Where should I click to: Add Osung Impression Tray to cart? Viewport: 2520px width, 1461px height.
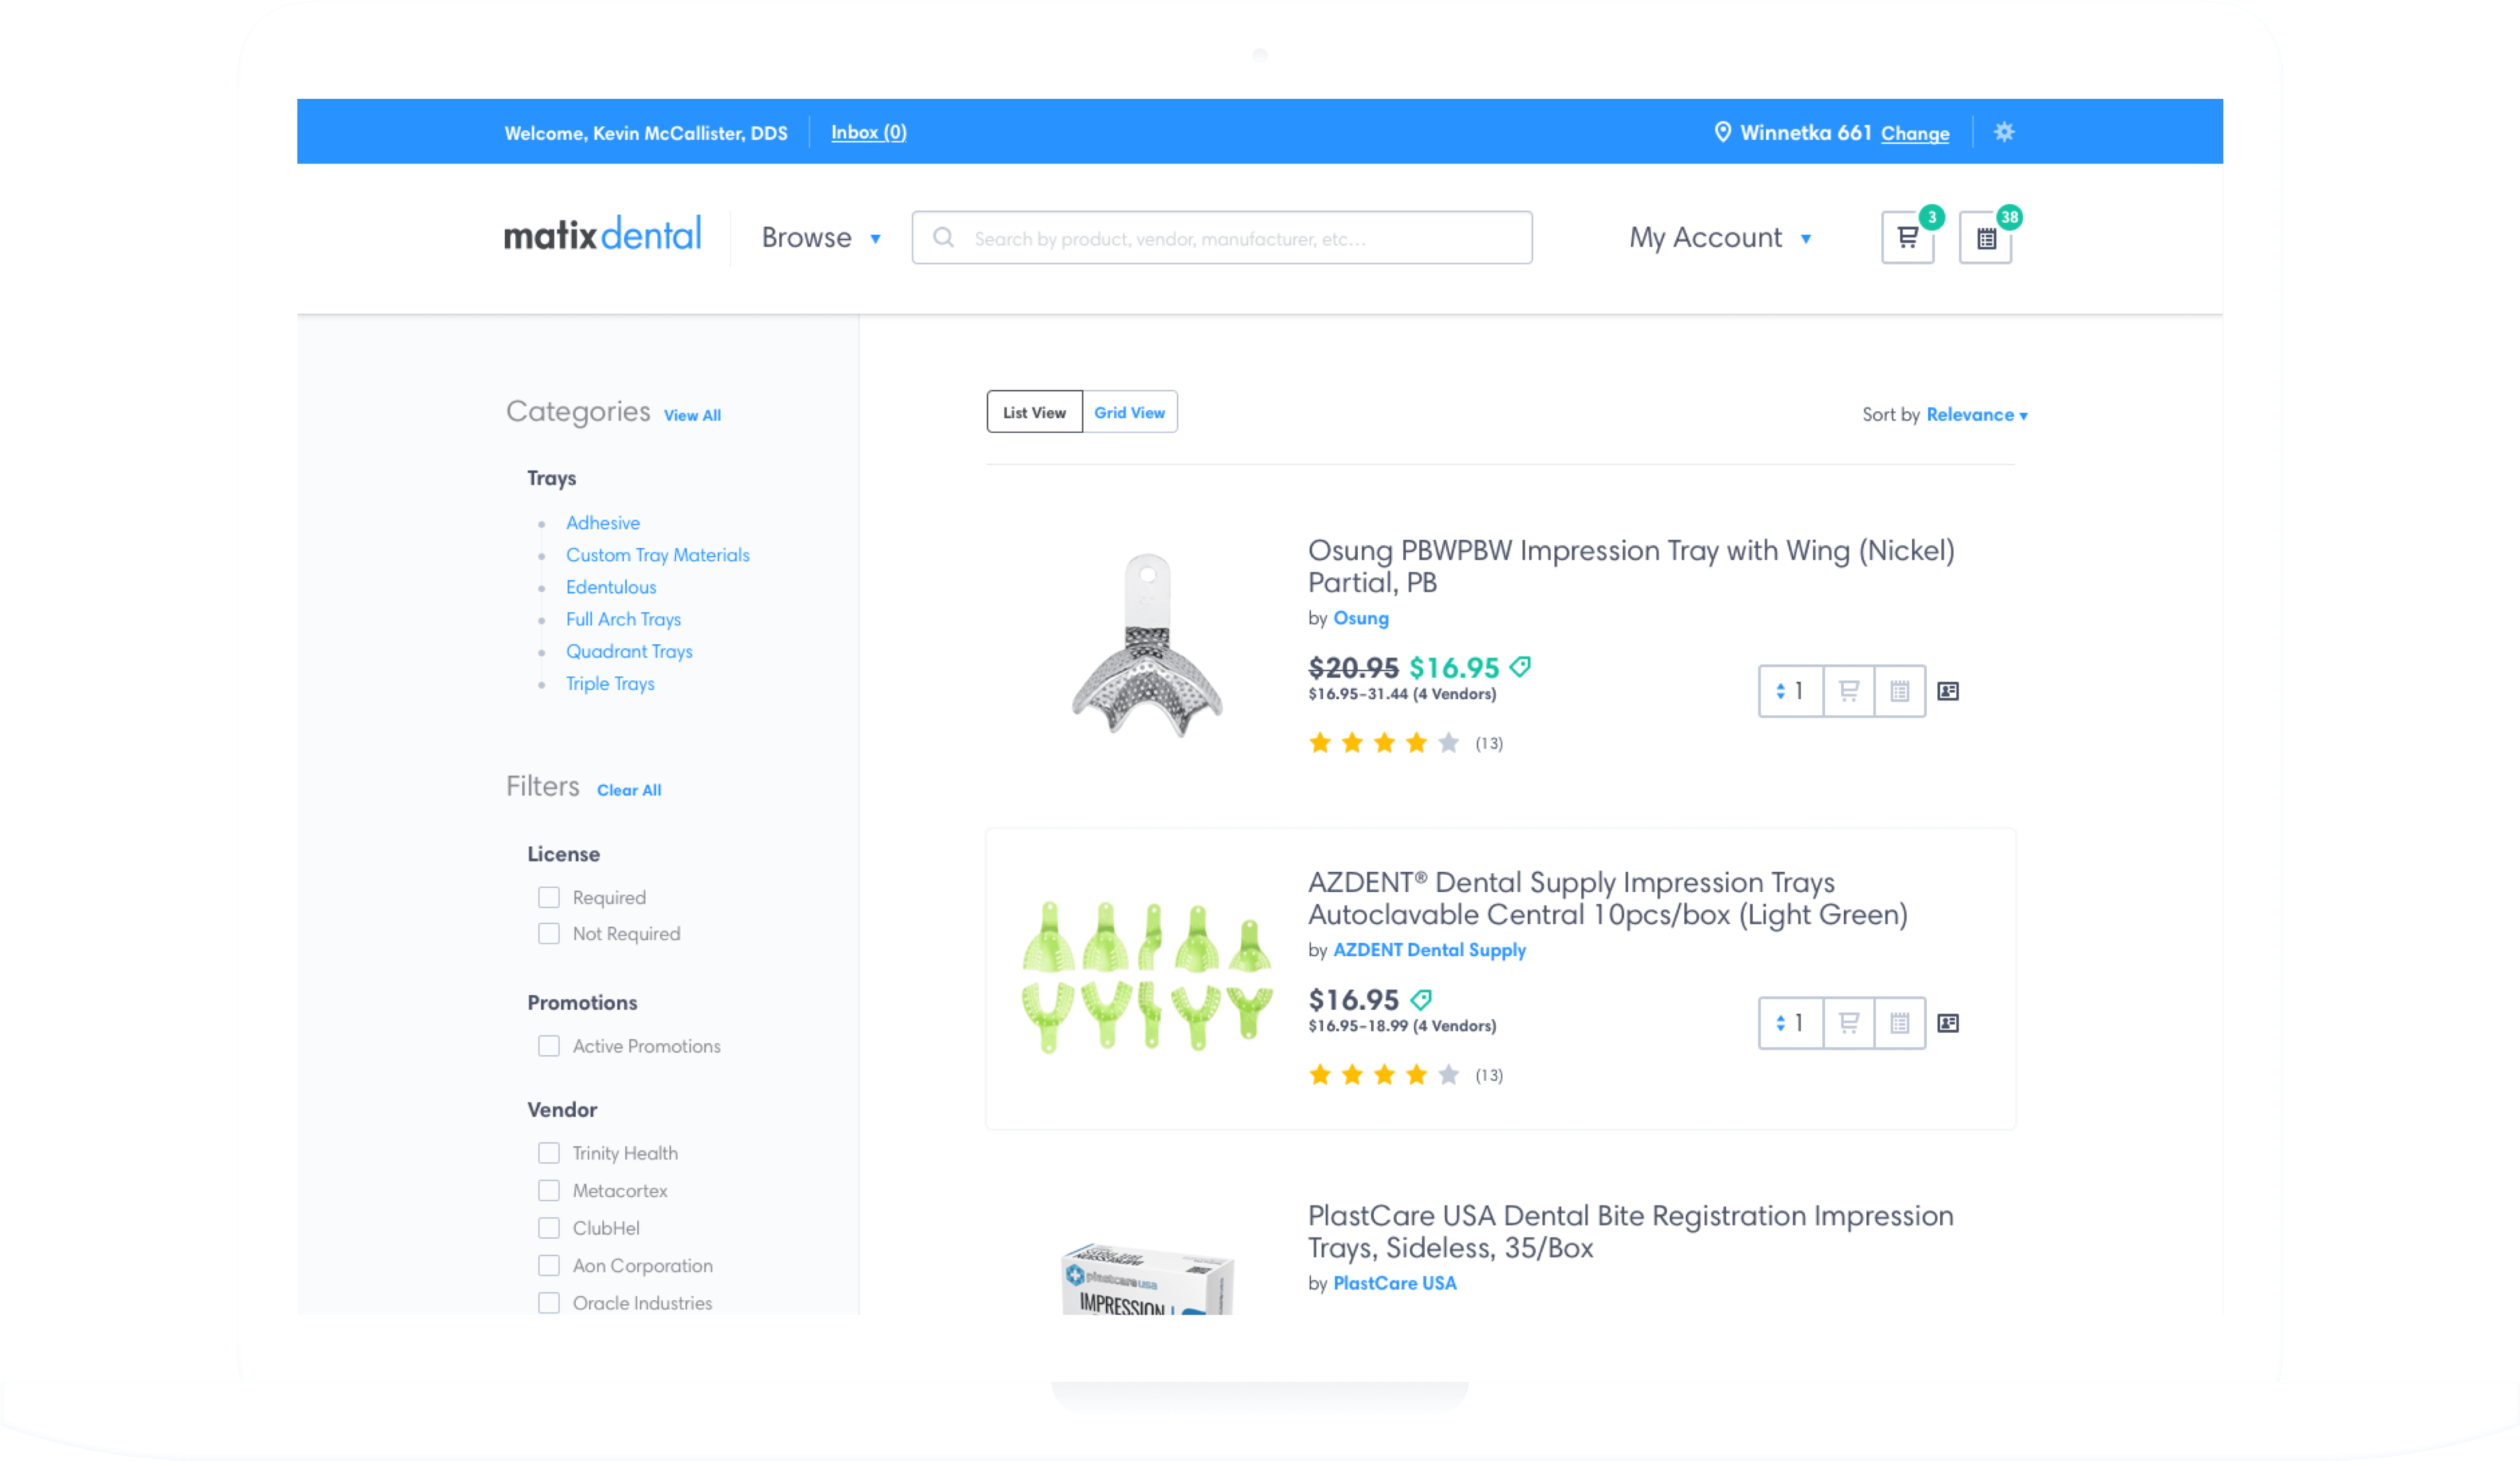1848,691
